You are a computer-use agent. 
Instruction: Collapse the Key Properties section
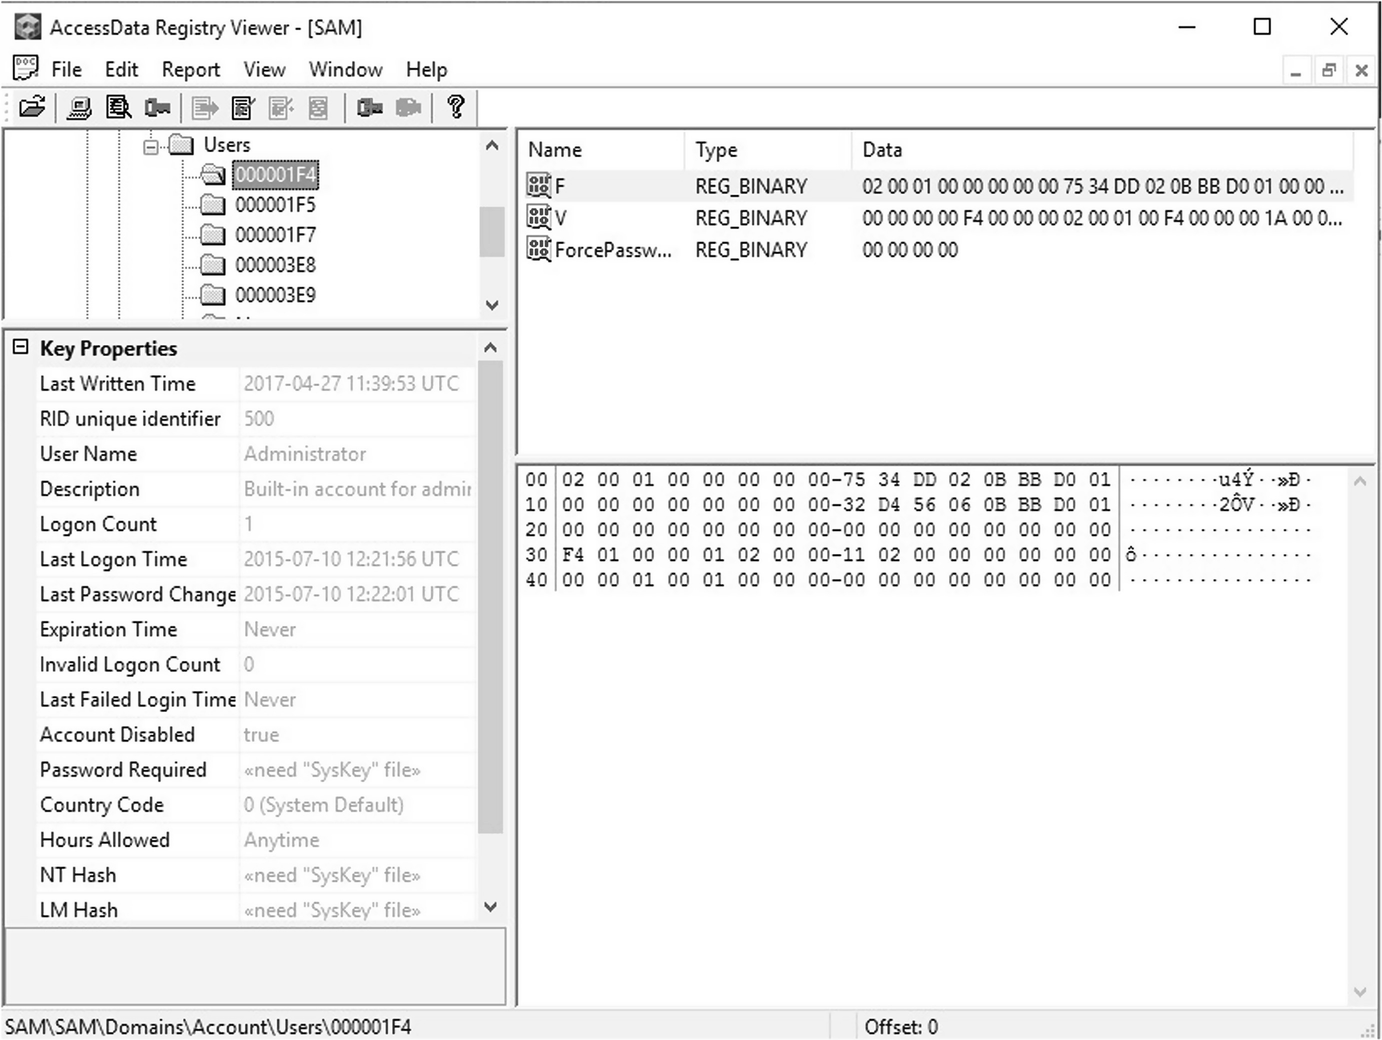coord(20,347)
